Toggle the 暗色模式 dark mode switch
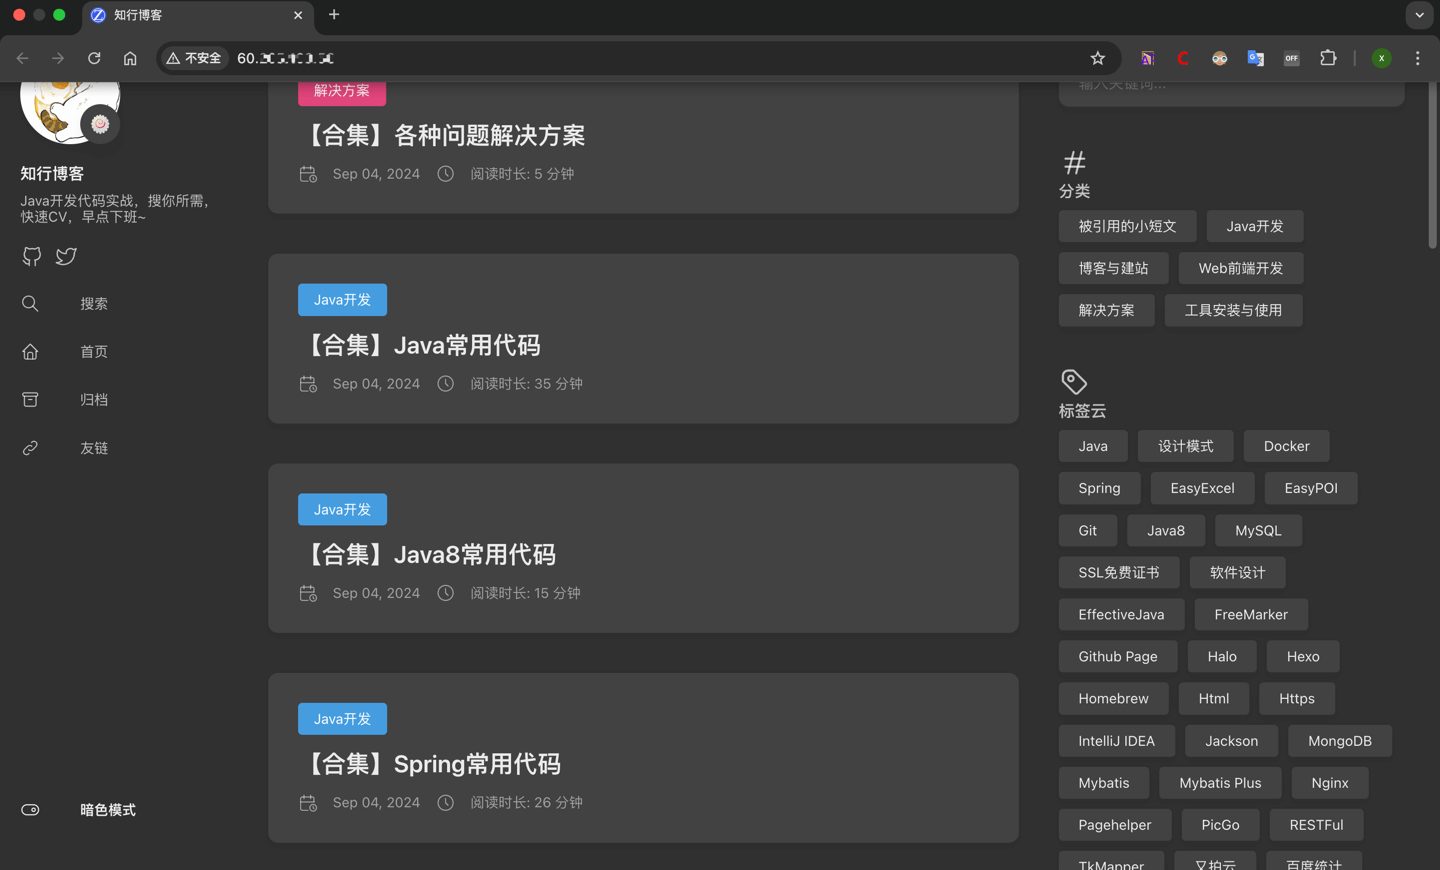The height and width of the screenshot is (870, 1440). [x=30, y=810]
